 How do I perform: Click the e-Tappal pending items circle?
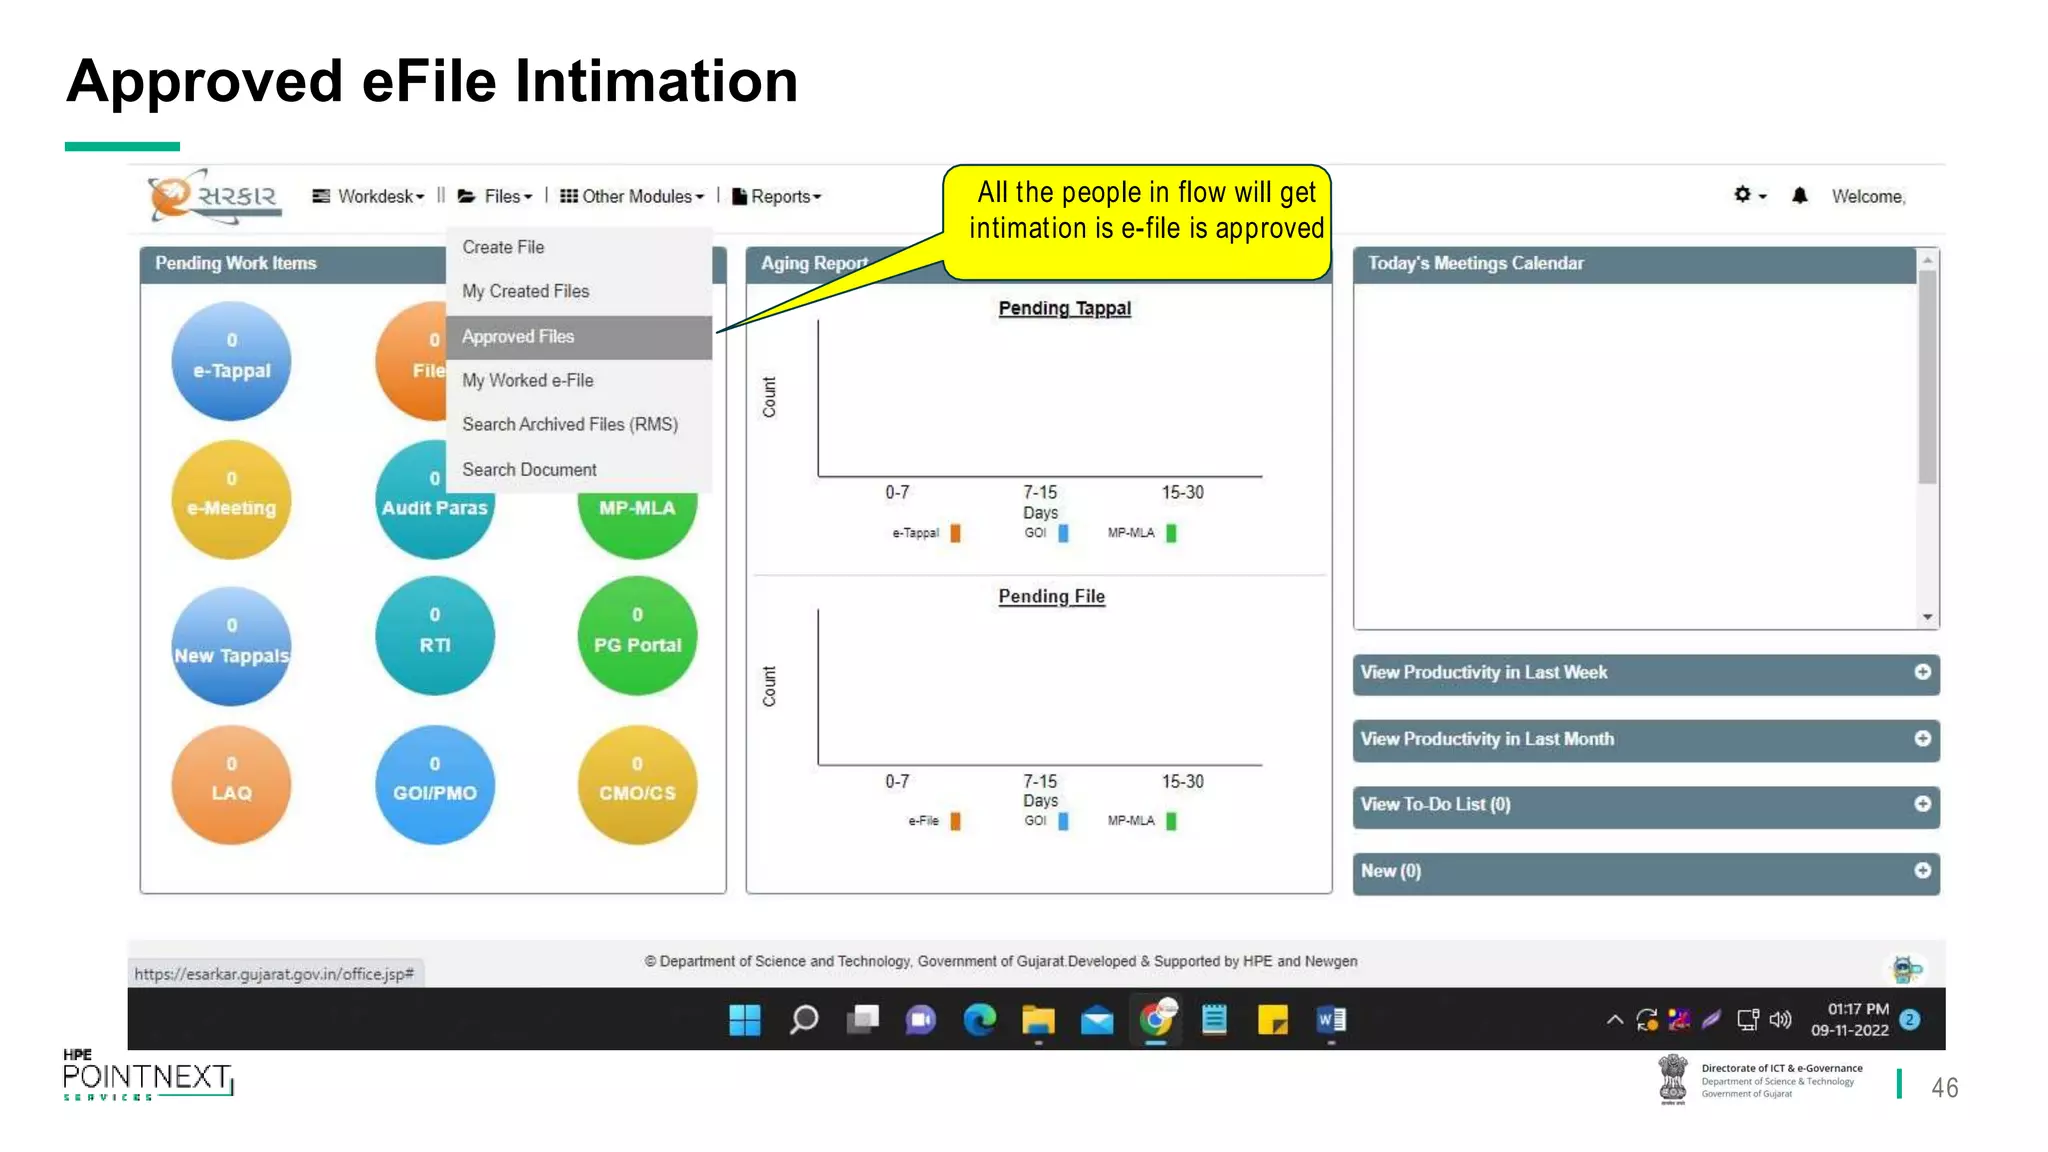pos(231,360)
